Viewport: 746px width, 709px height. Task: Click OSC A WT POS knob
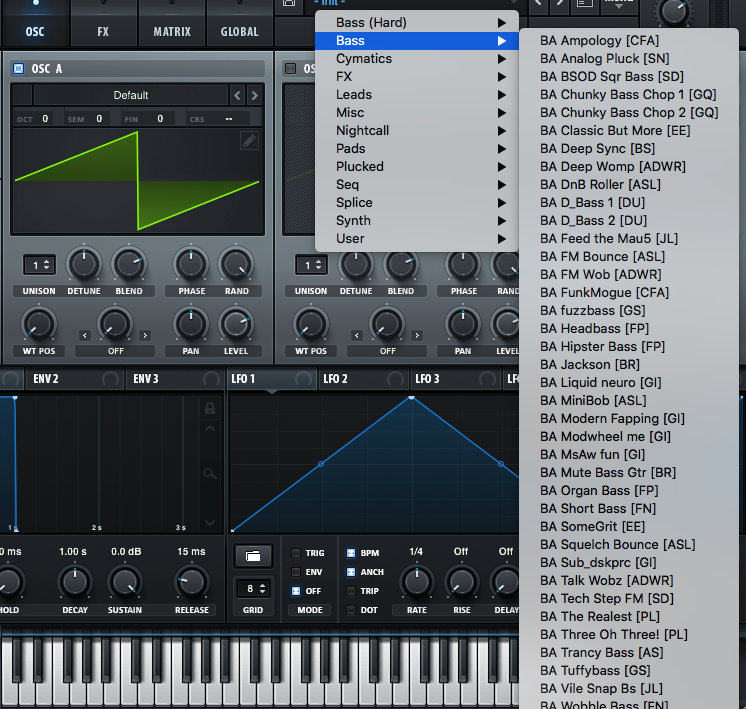click(x=39, y=325)
